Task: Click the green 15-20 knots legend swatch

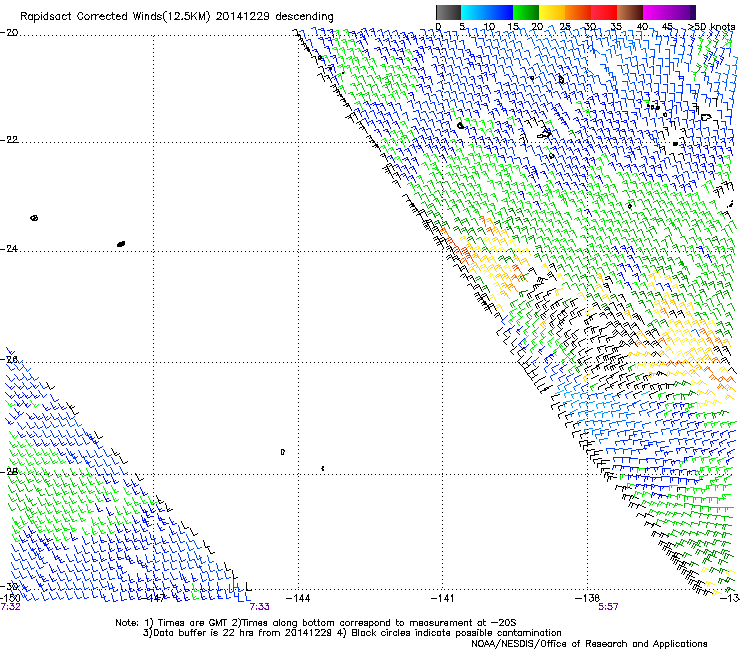Action: pyautogui.click(x=526, y=12)
